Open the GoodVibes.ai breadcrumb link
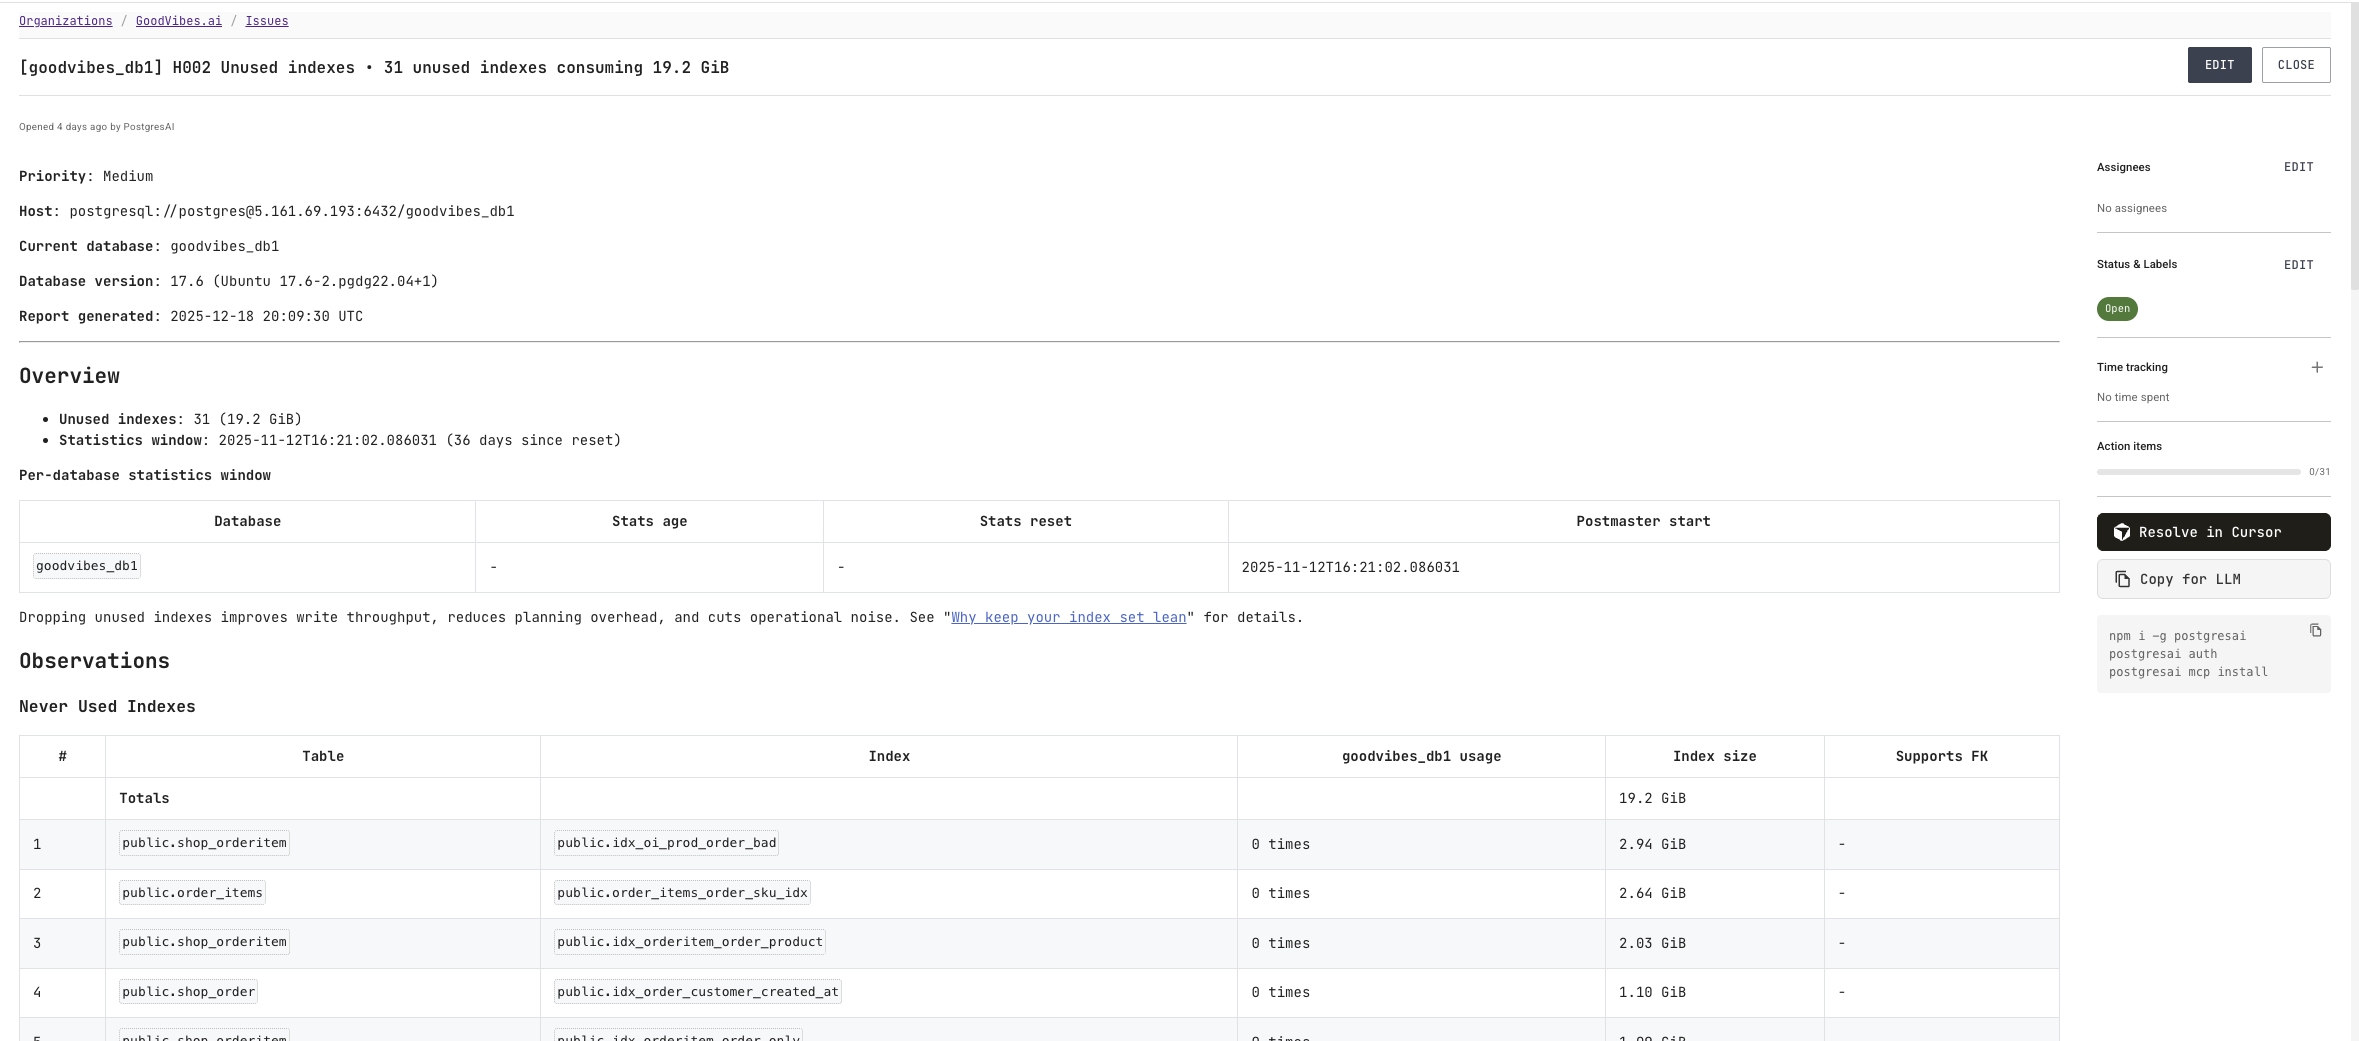 pos(178,20)
